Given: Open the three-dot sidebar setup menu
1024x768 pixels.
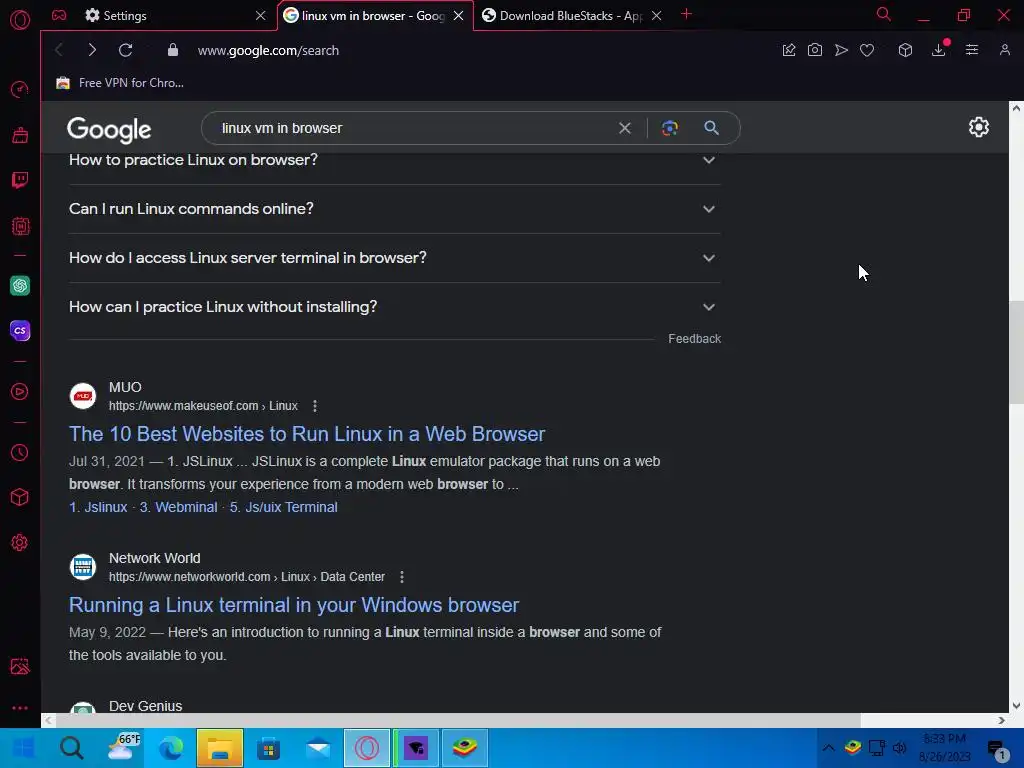Looking at the screenshot, I should [x=20, y=708].
